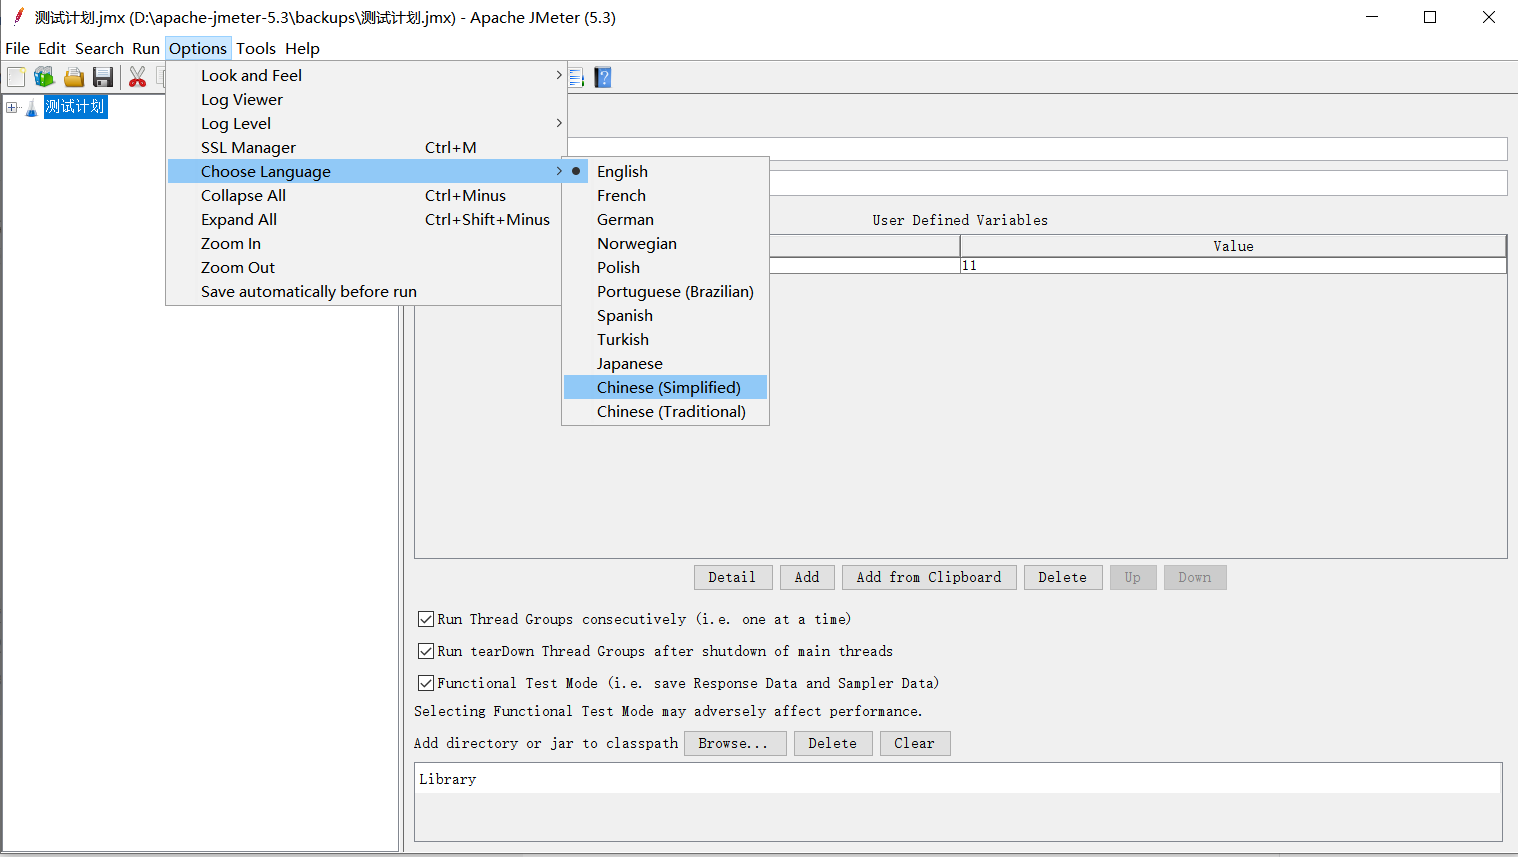Select Chinese (Simplified) language
Screen dimensions: 1518x857
pos(665,387)
